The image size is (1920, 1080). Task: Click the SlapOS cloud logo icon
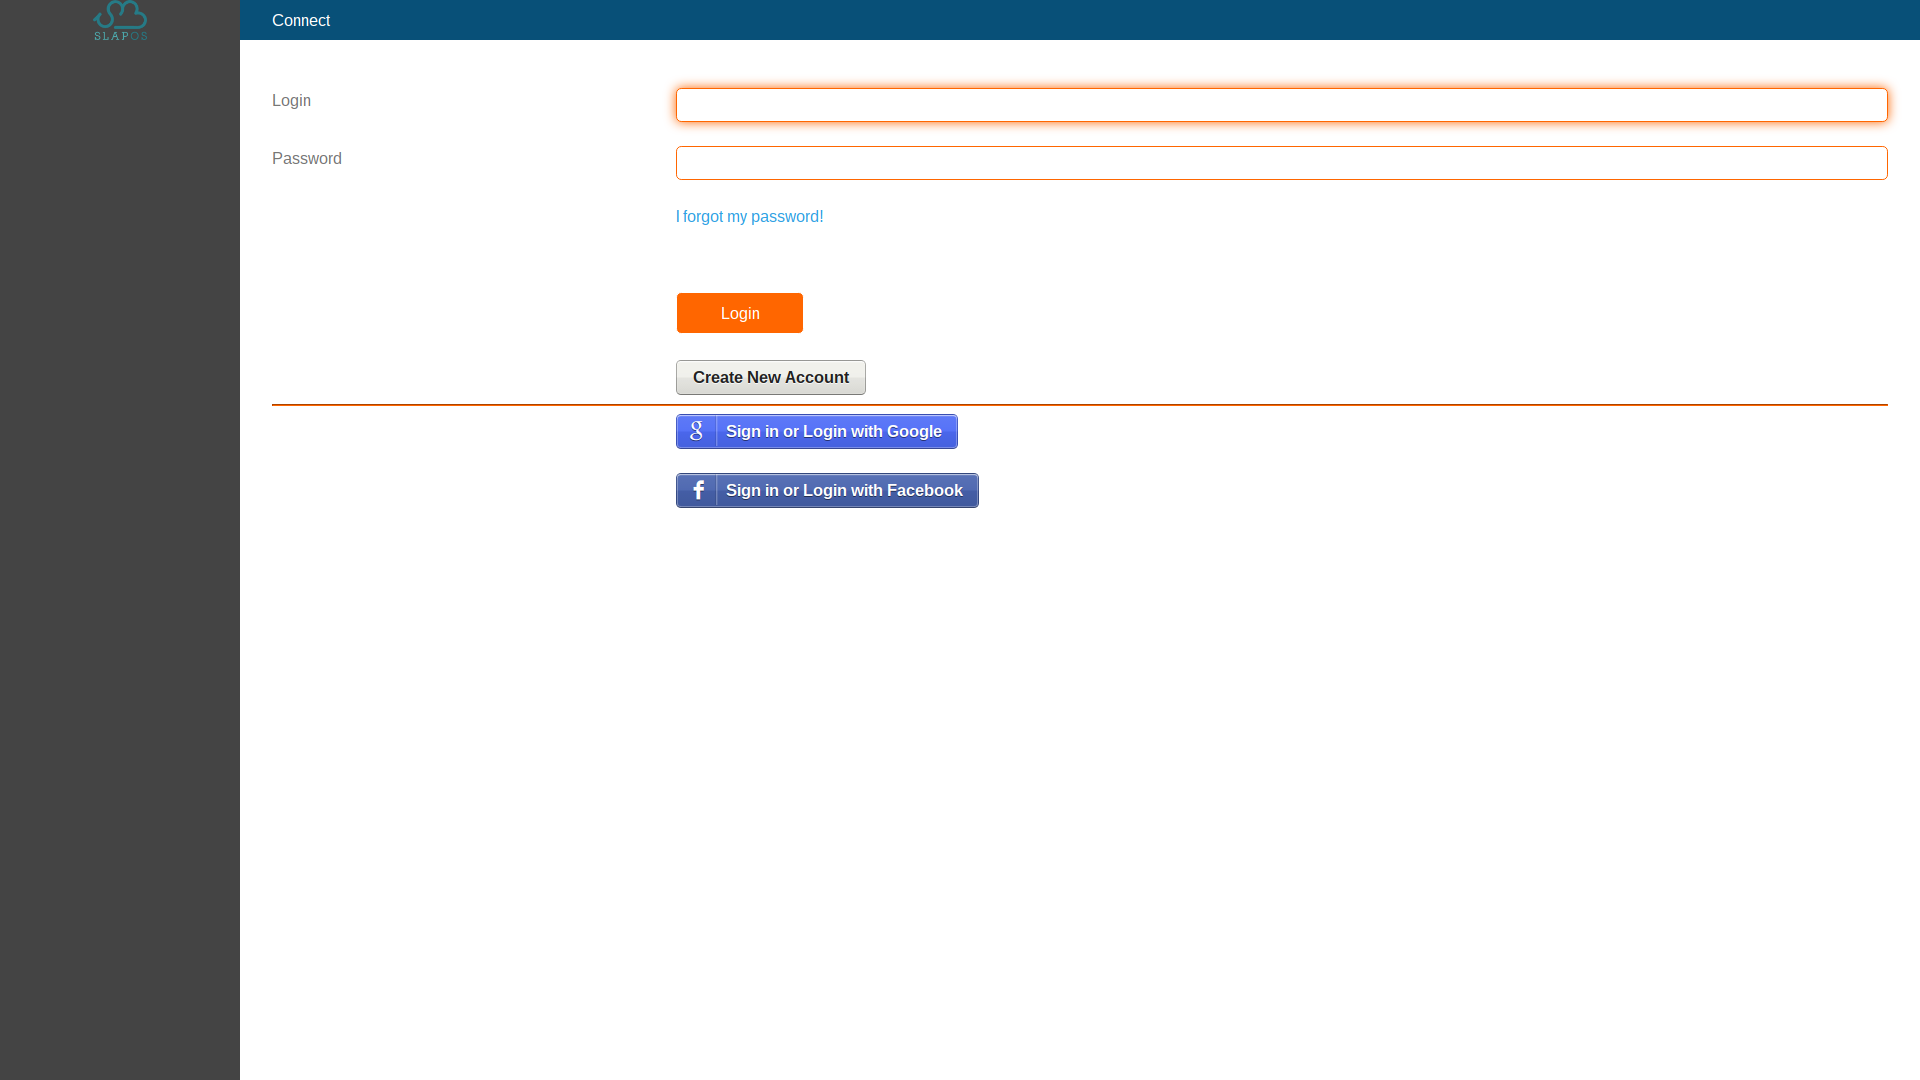119,20
